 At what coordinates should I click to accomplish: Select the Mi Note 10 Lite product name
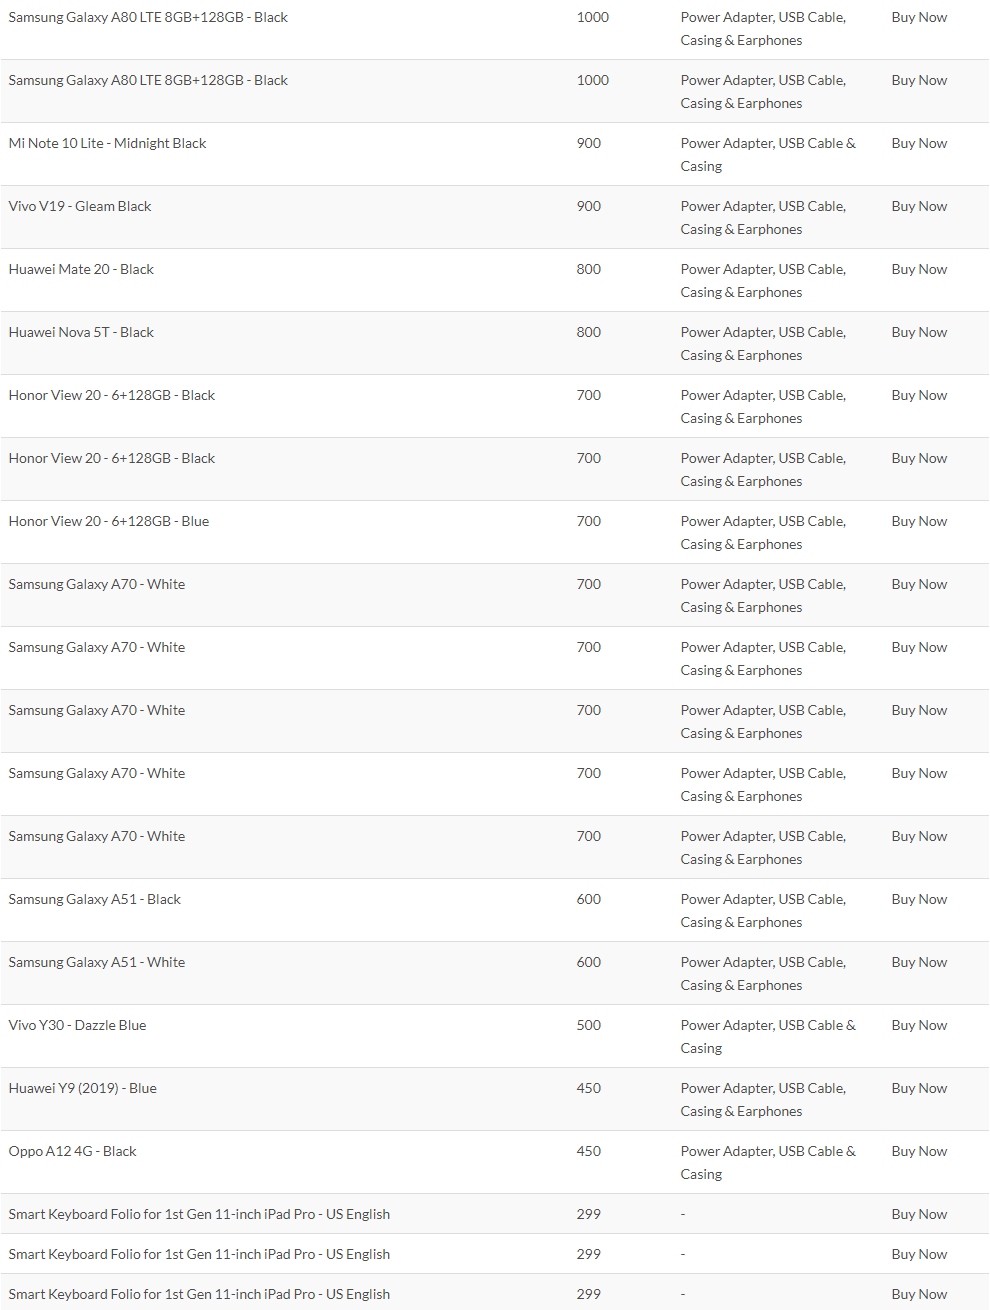point(107,143)
